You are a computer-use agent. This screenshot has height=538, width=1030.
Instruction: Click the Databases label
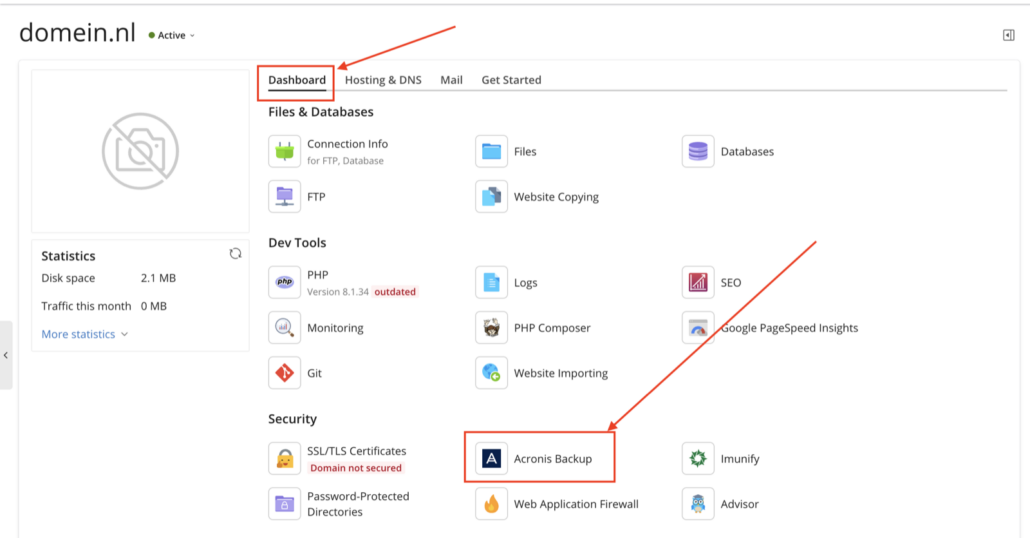(x=748, y=151)
